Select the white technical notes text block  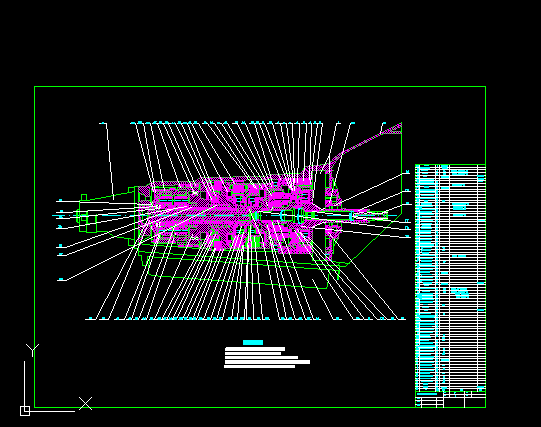pos(267,358)
